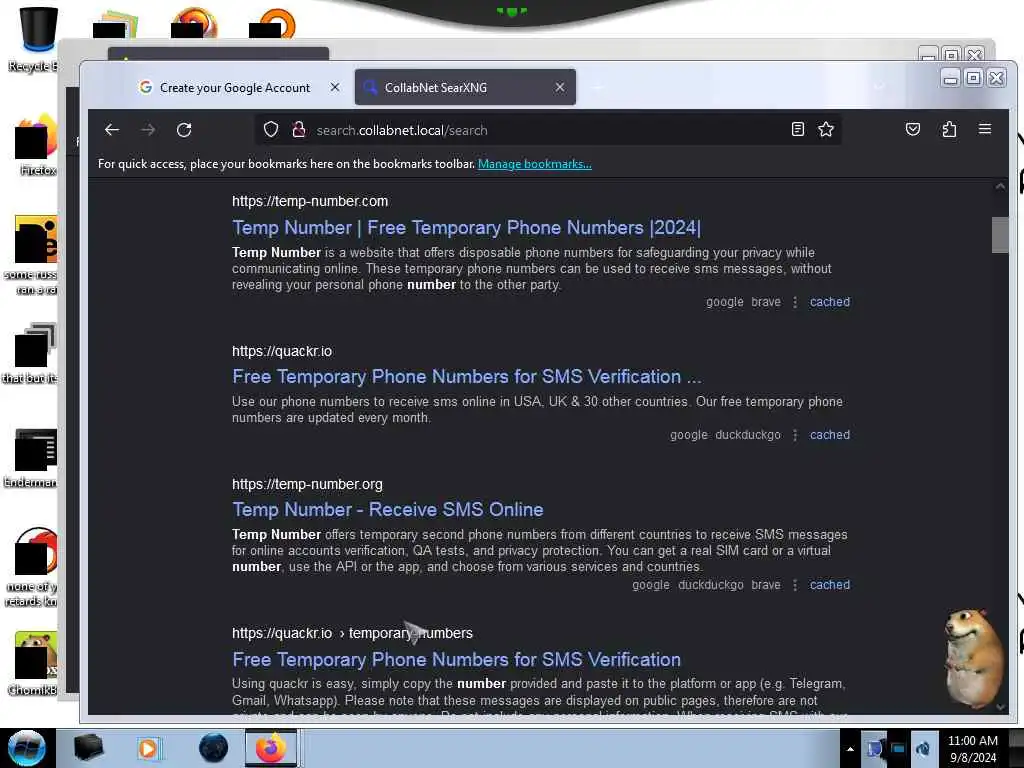1024x768 pixels.
Task: Open cached link for temp-number.org result
Action: (x=830, y=584)
